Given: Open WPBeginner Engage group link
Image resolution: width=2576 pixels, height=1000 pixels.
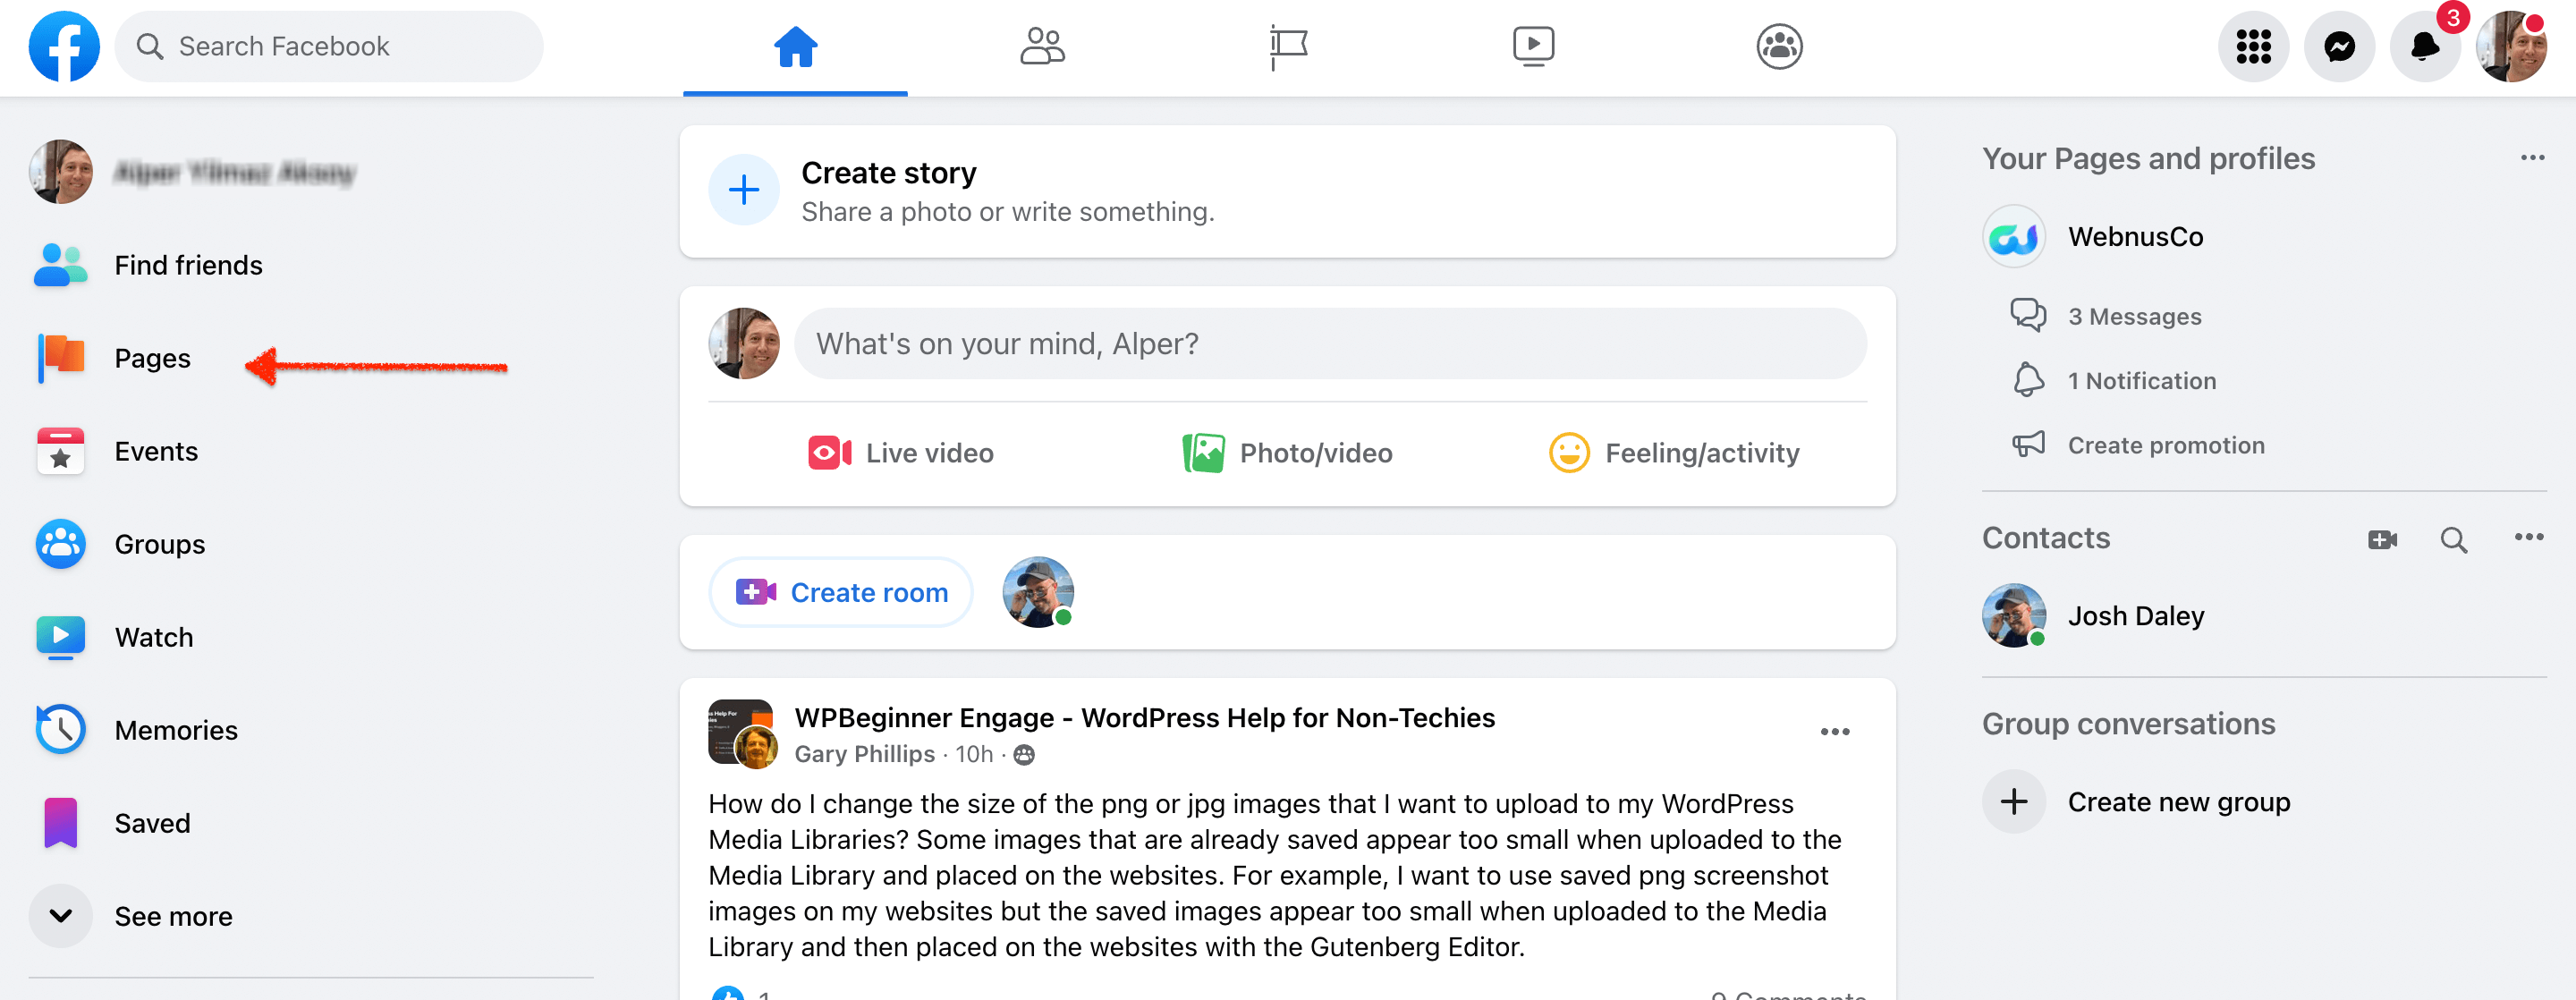Looking at the screenshot, I should pyautogui.click(x=1145, y=718).
